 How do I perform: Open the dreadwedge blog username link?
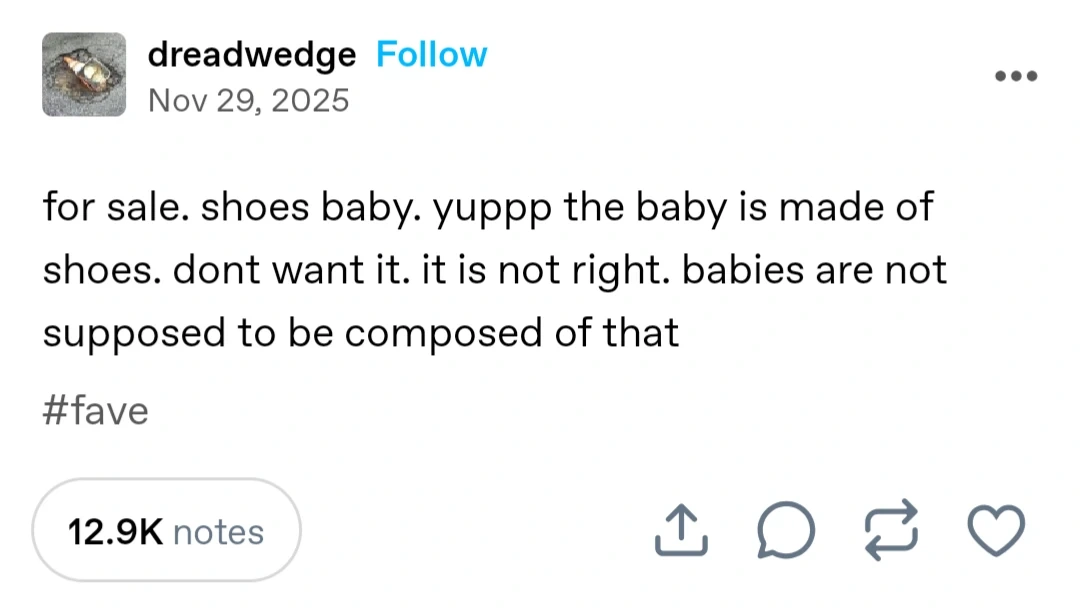[251, 55]
